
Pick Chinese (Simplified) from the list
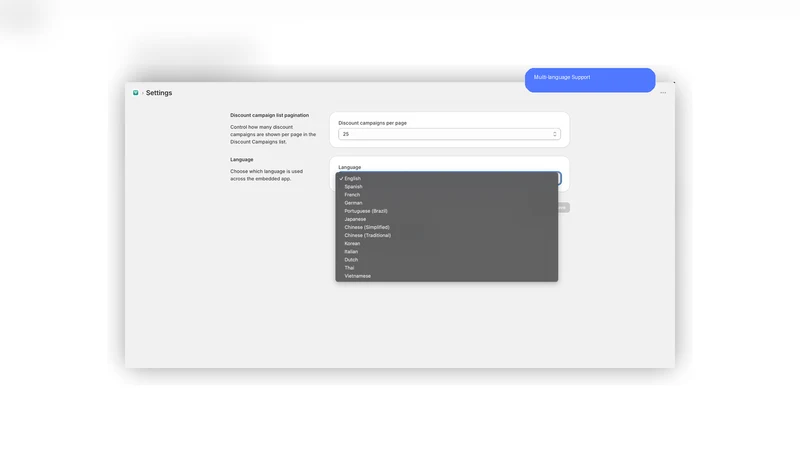[446, 228]
